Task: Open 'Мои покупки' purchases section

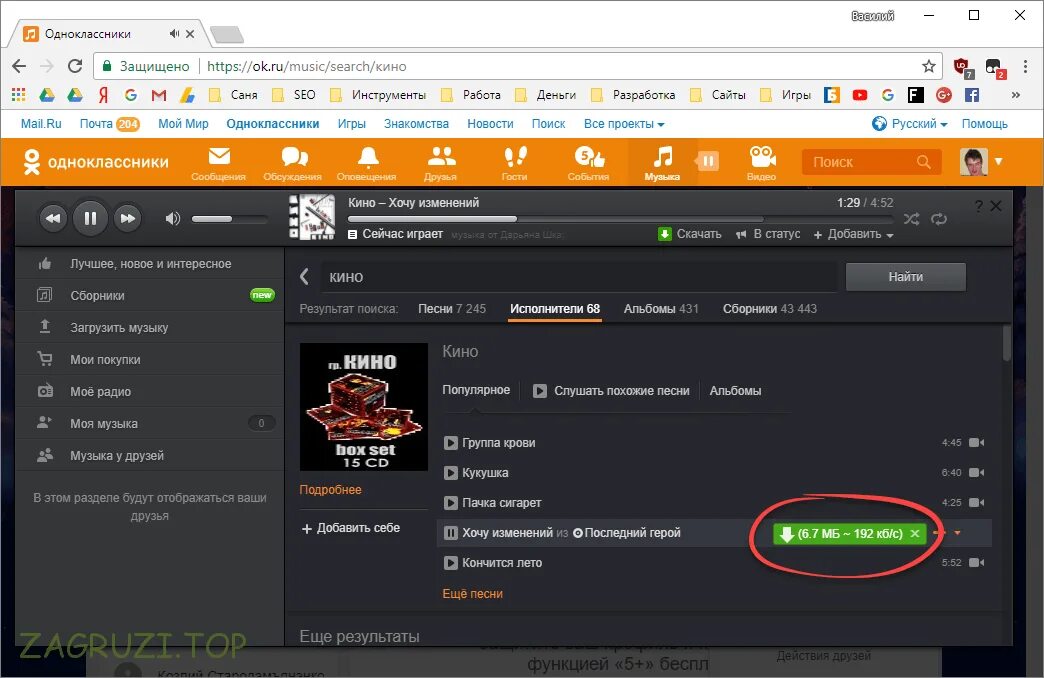Action: click(150, 360)
